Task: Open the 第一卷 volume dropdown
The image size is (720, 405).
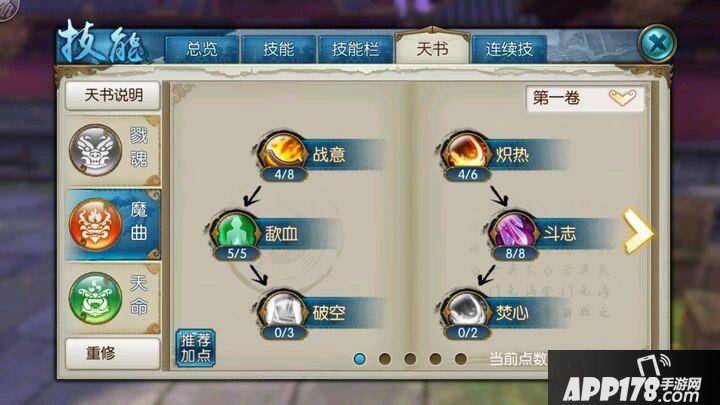Action: click(585, 98)
